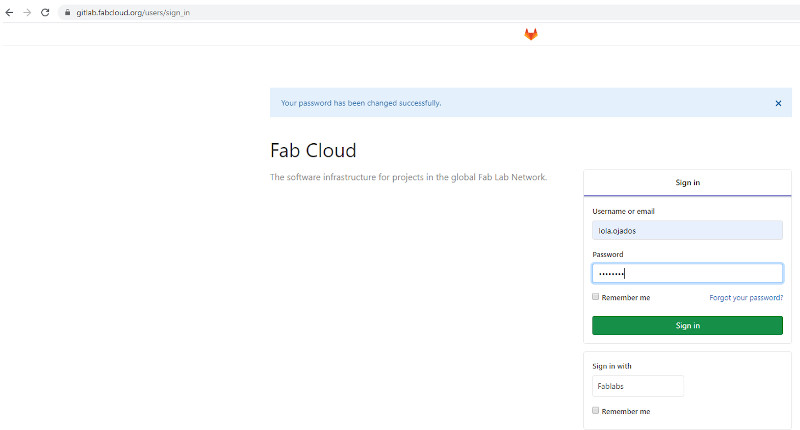Screen dimensions: 800x430
Task: Click the software infrastructure description text
Action: (408, 177)
